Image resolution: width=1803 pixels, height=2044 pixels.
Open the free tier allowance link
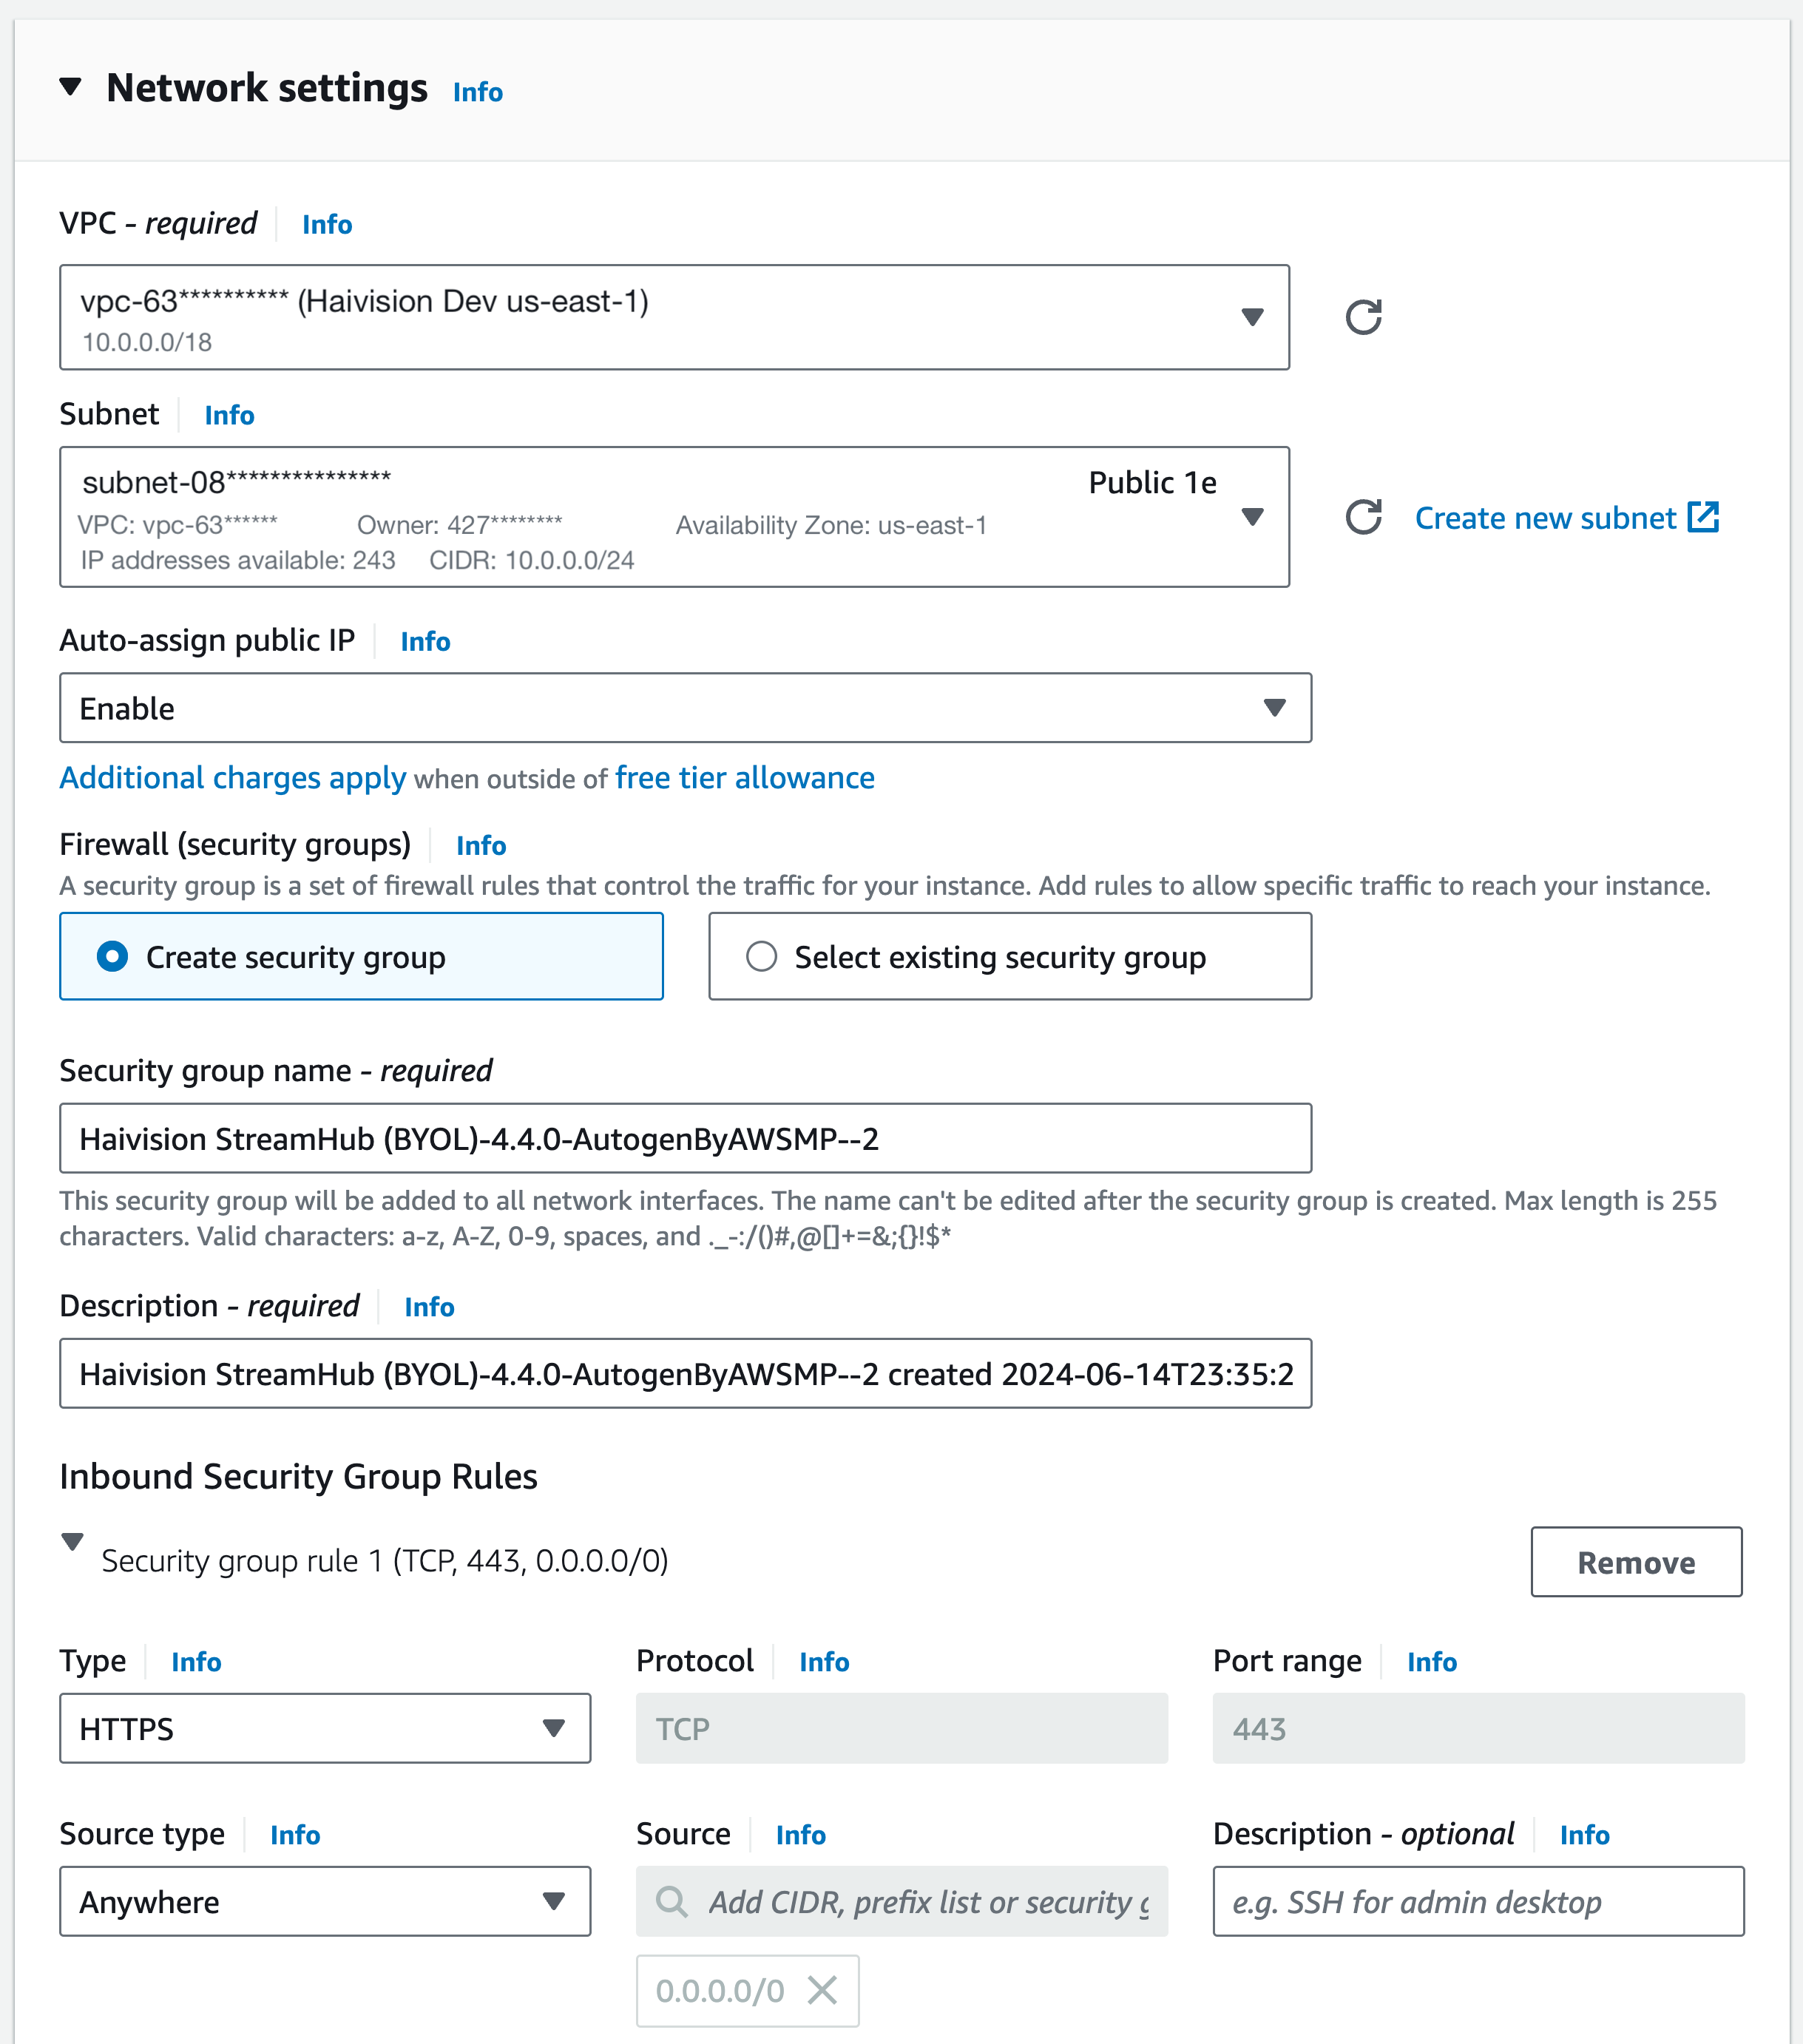tap(744, 778)
